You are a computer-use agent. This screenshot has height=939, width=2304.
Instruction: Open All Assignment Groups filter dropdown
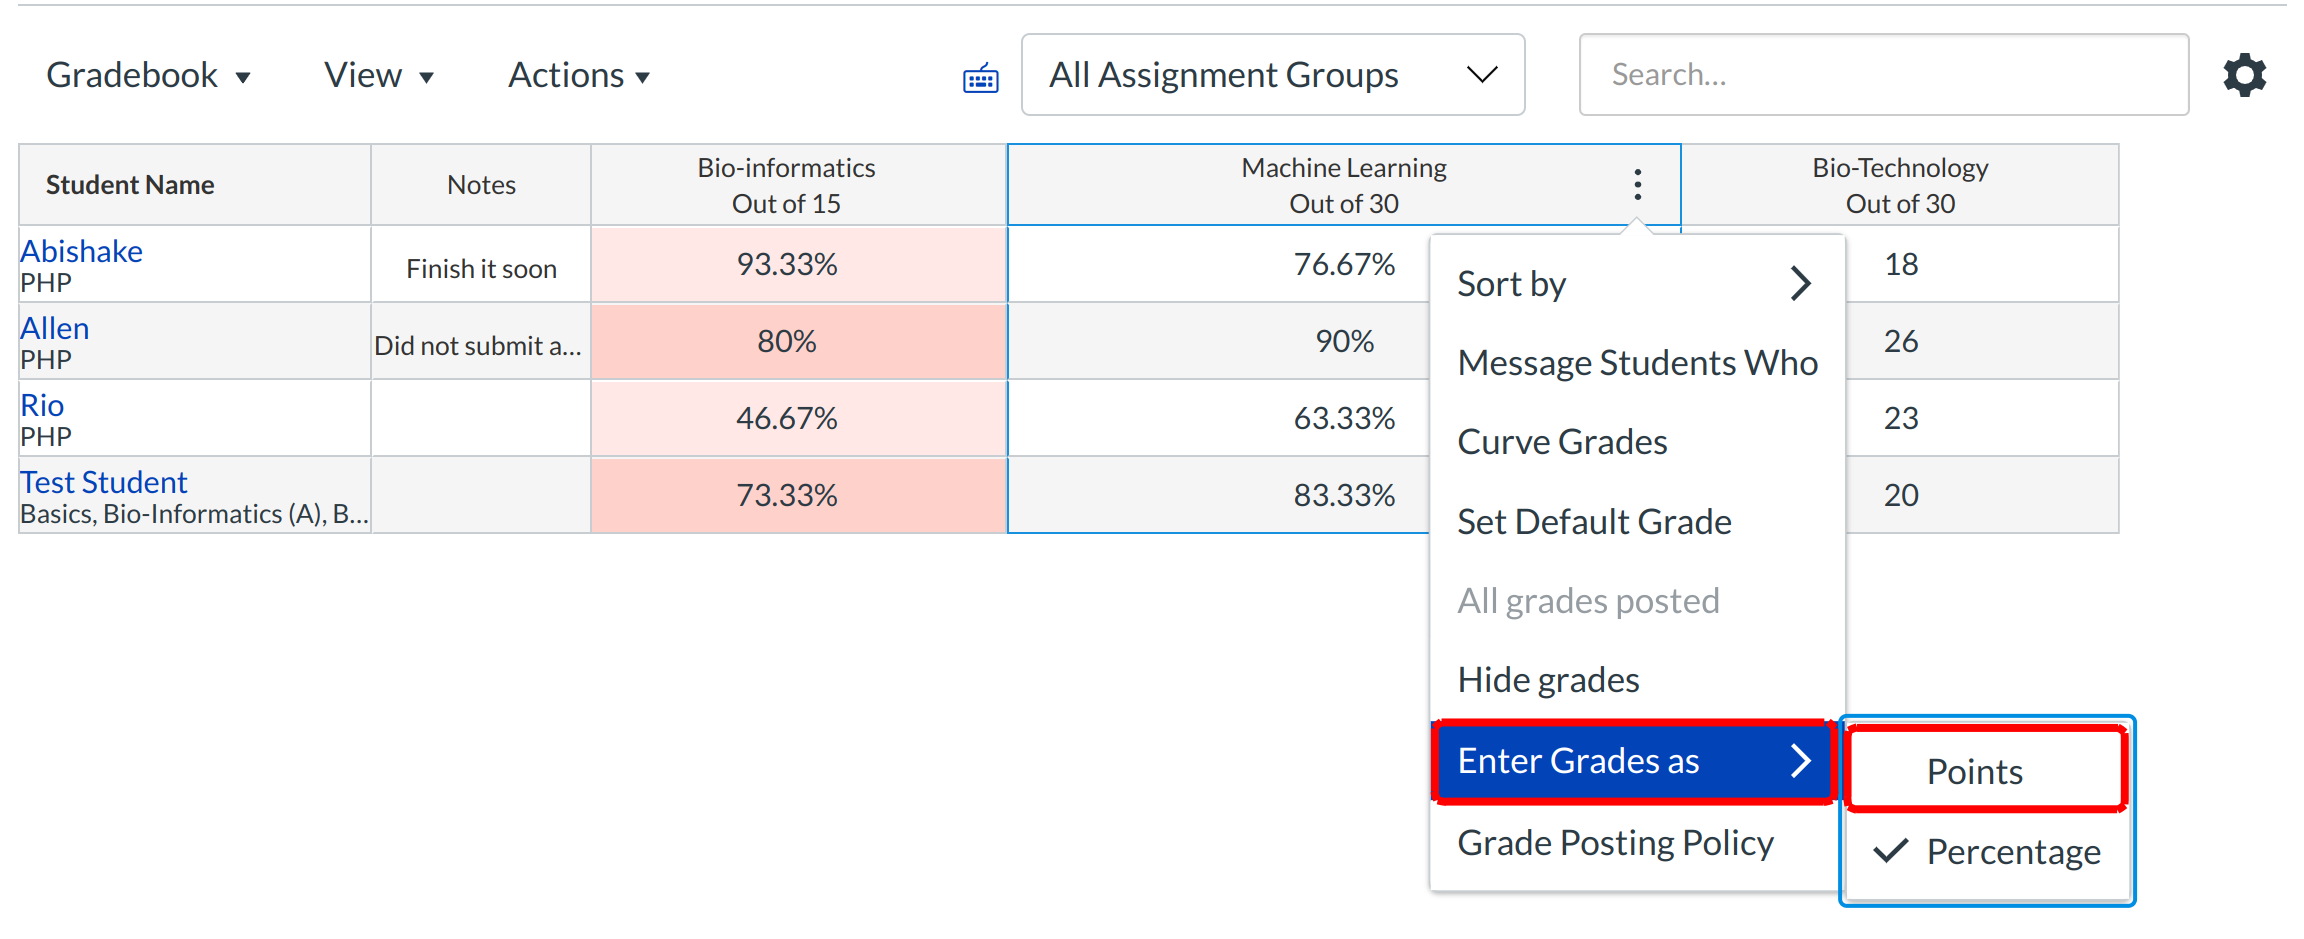click(x=1272, y=75)
